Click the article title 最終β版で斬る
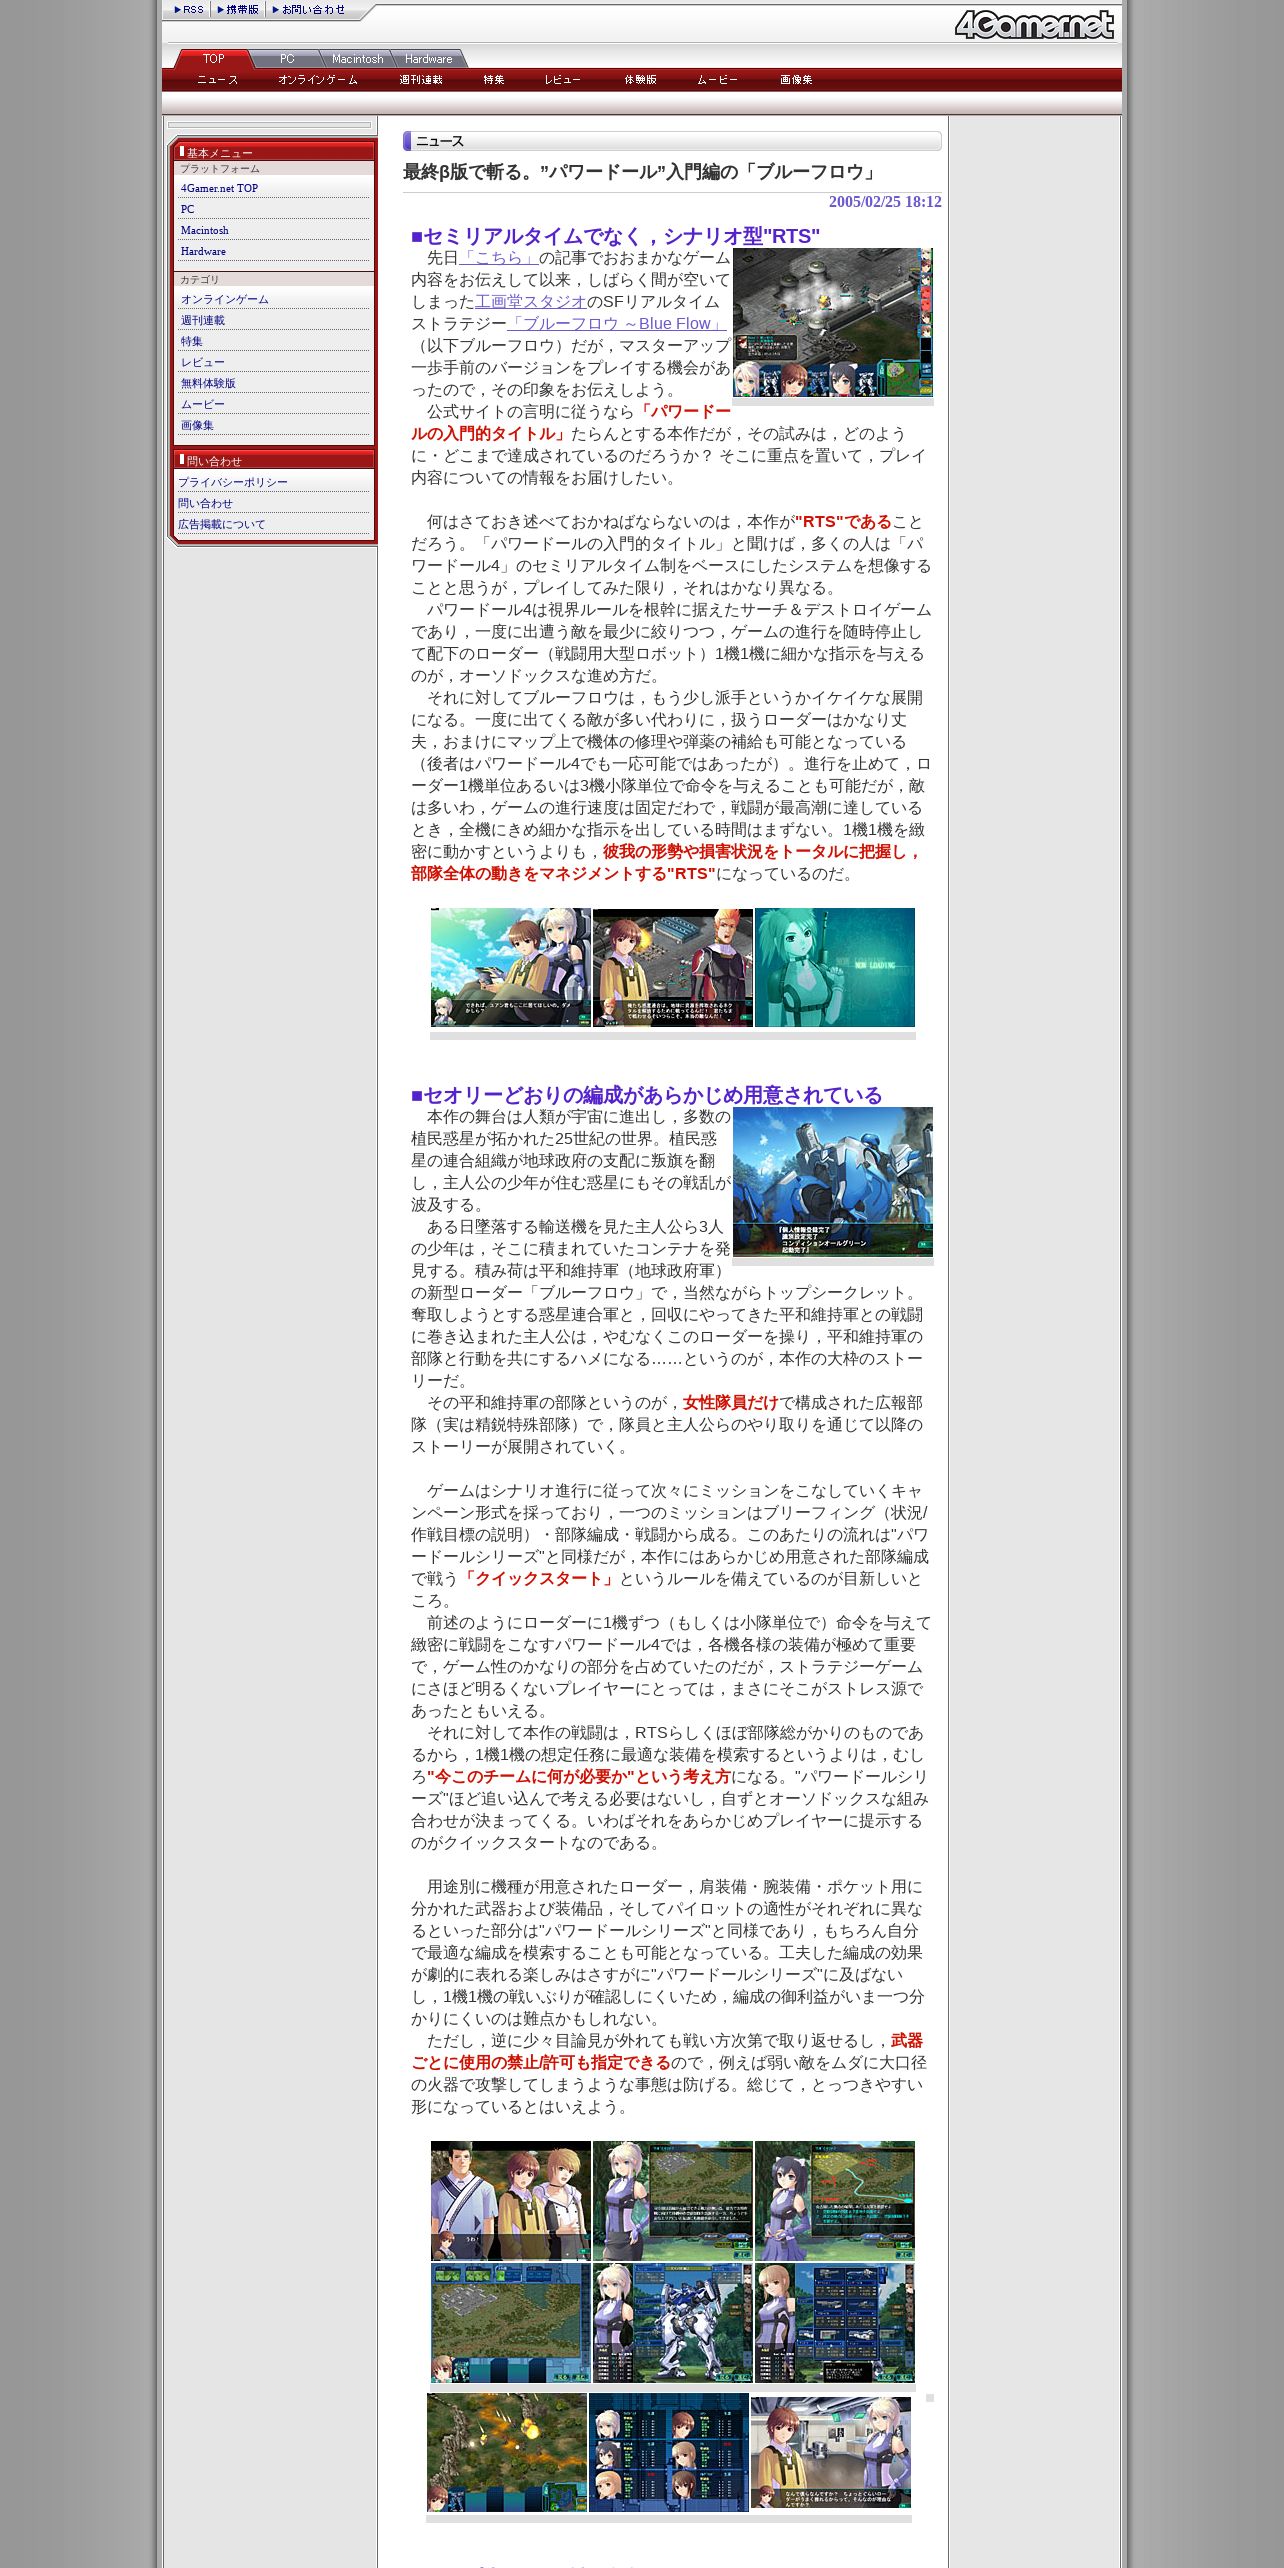The height and width of the screenshot is (2568, 1284). (640, 172)
